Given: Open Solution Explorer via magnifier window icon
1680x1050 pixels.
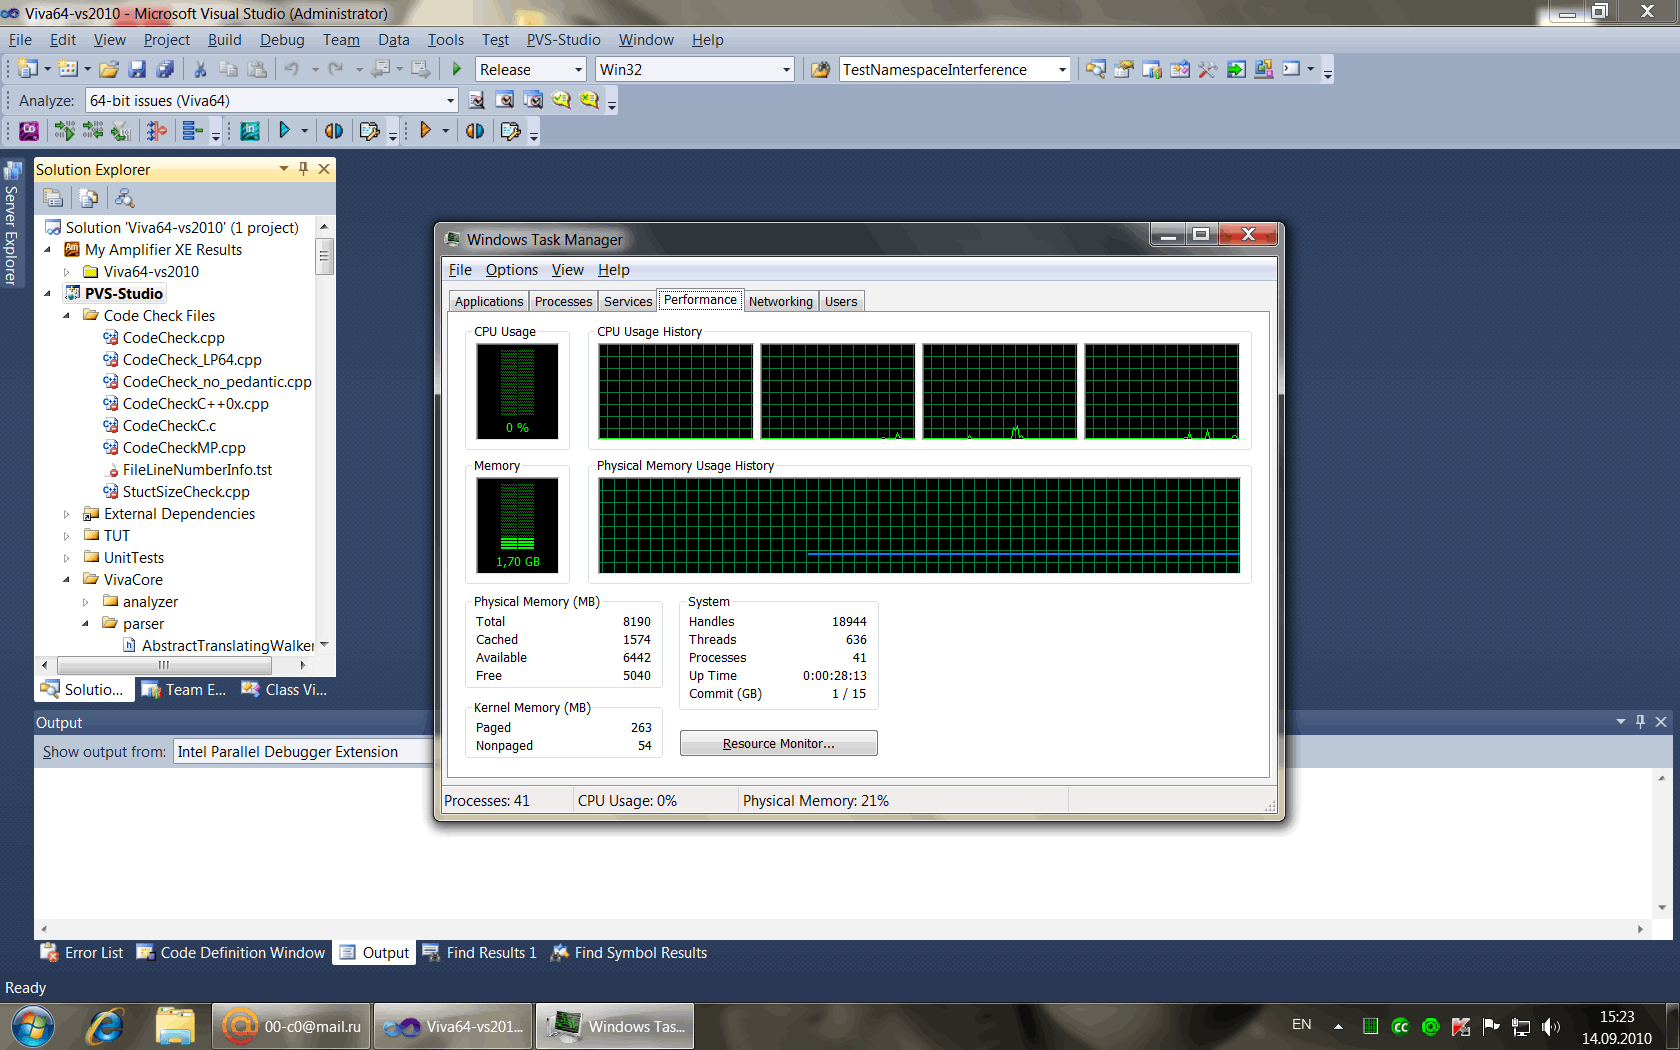Looking at the screenshot, I should coord(1096,70).
